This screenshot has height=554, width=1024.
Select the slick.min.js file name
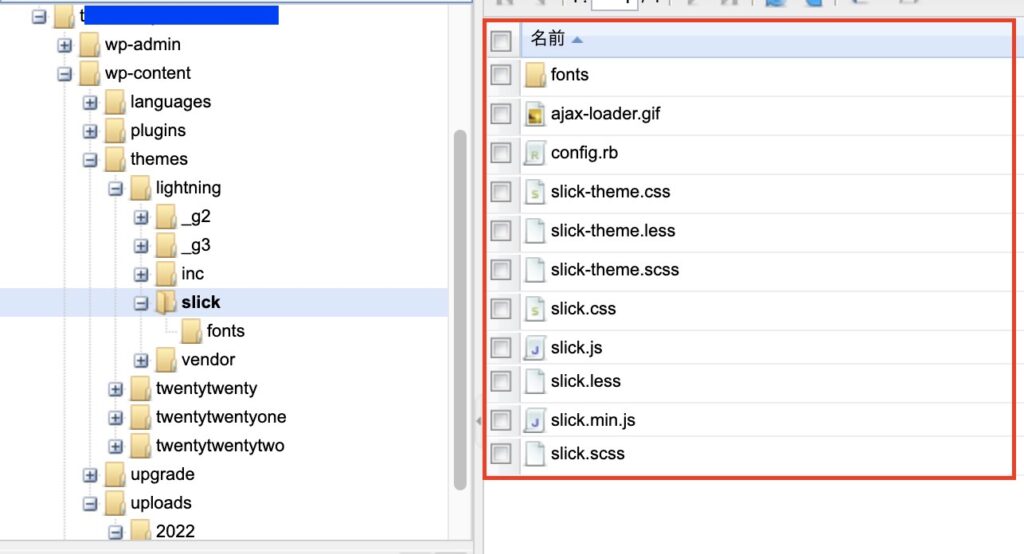coord(593,420)
